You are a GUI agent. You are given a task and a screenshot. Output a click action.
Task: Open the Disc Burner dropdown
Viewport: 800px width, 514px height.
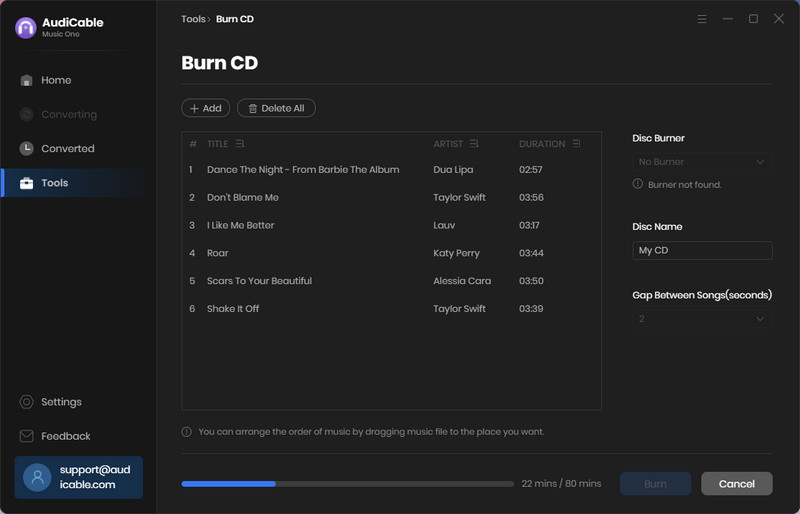pos(702,162)
